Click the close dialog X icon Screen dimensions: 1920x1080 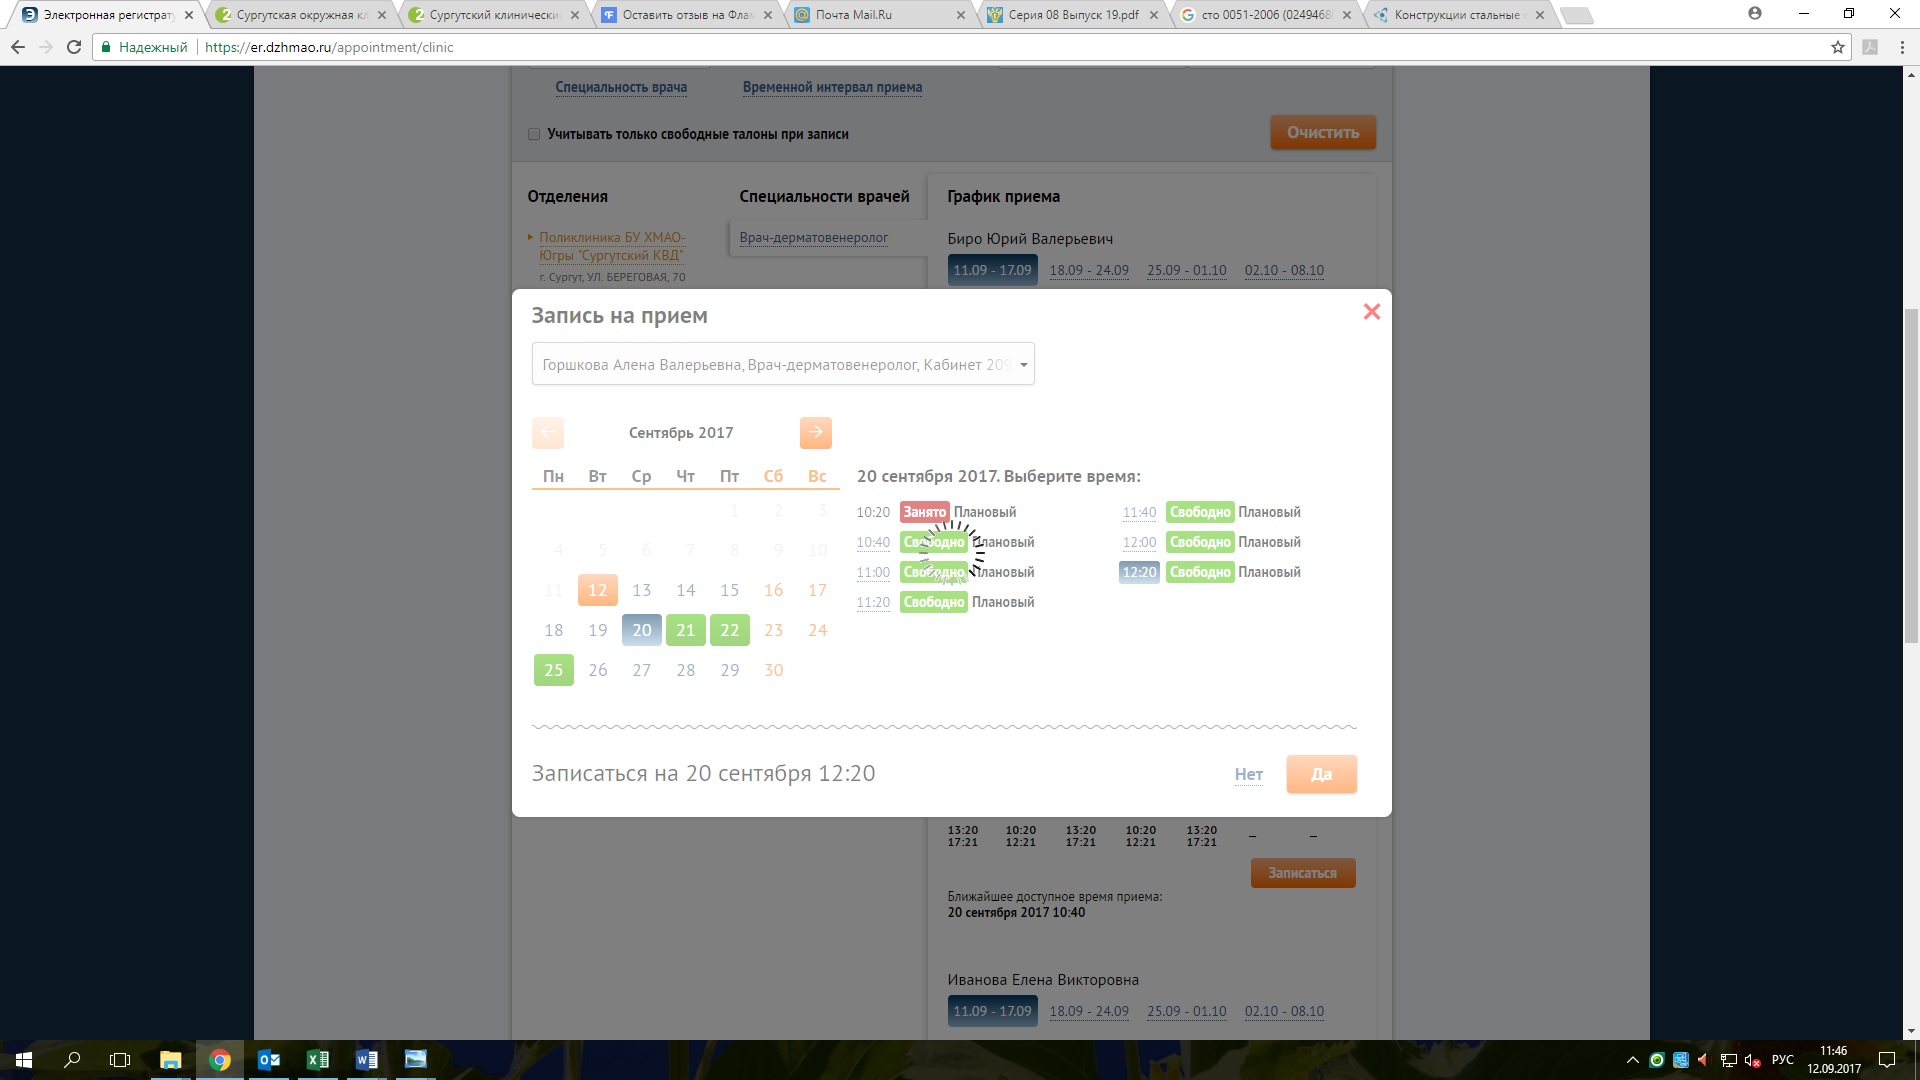1370,311
